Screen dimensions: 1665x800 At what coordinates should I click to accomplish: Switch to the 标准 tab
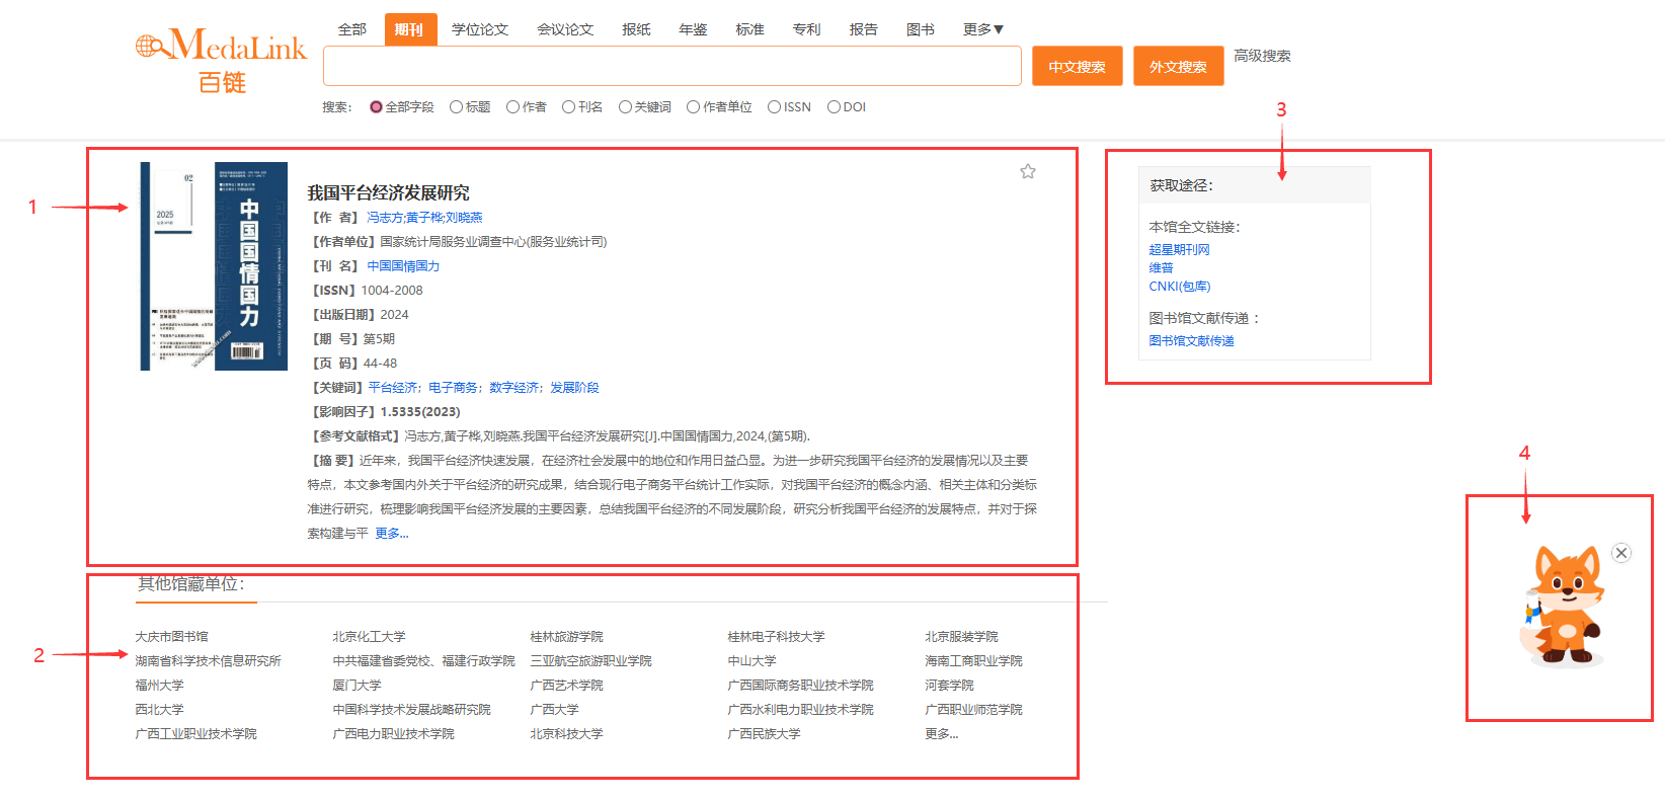click(x=750, y=30)
